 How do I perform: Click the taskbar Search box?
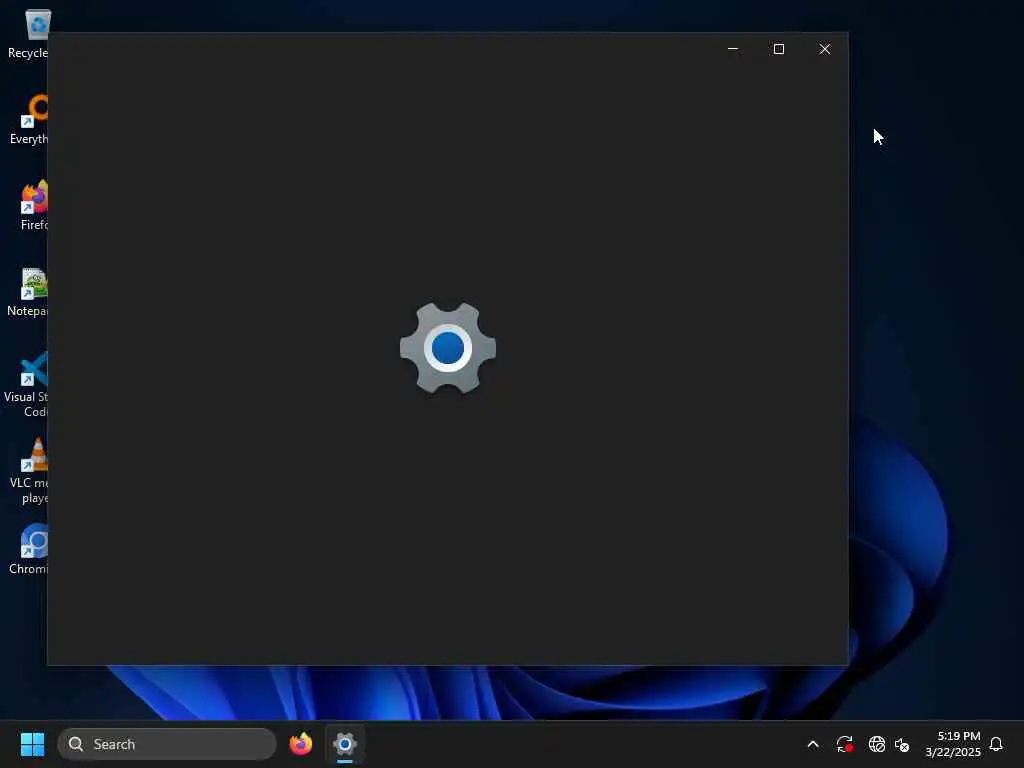(x=167, y=744)
